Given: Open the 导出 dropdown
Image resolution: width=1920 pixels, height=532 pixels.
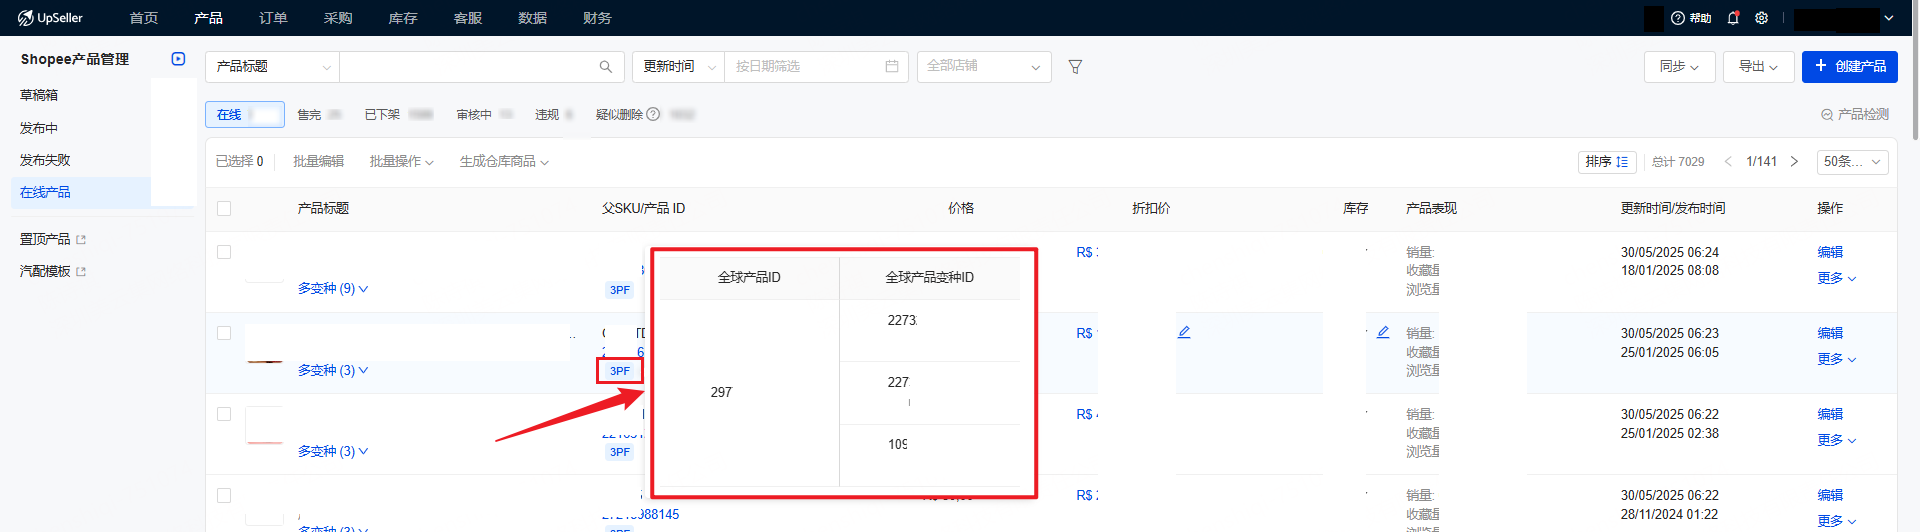Looking at the screenshot, I should pos(1758,67).
